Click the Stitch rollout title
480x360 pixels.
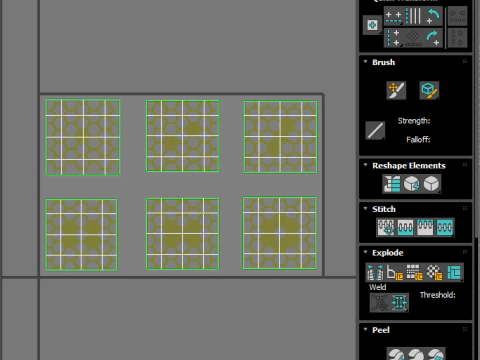tap(384, 209)
